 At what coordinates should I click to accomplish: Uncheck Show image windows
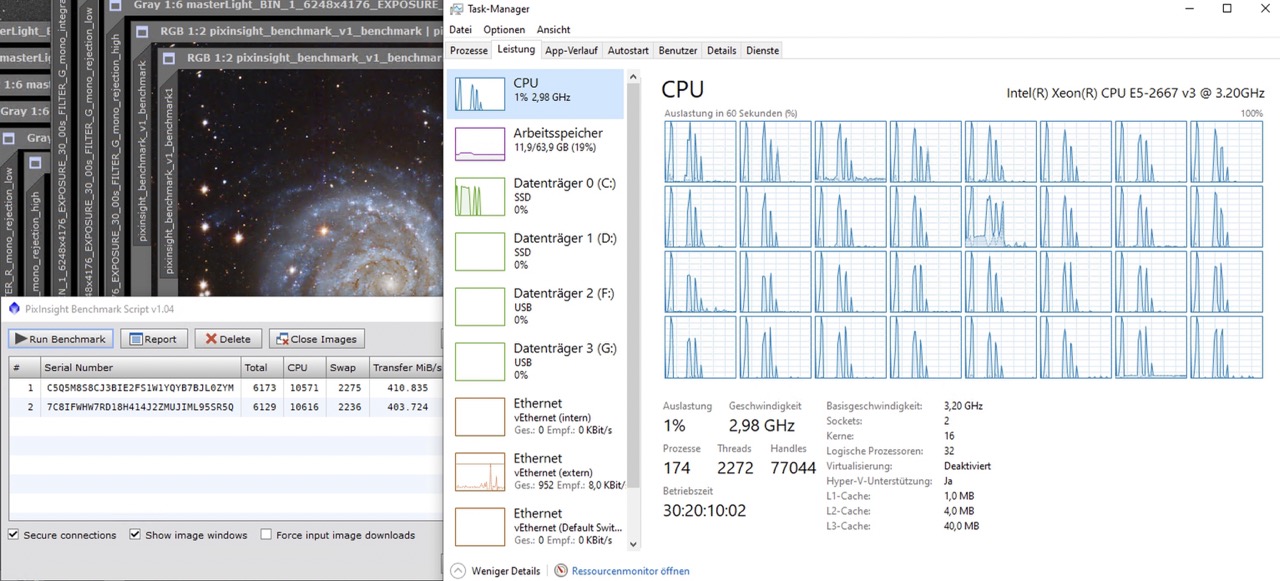[x=135, y=535]
